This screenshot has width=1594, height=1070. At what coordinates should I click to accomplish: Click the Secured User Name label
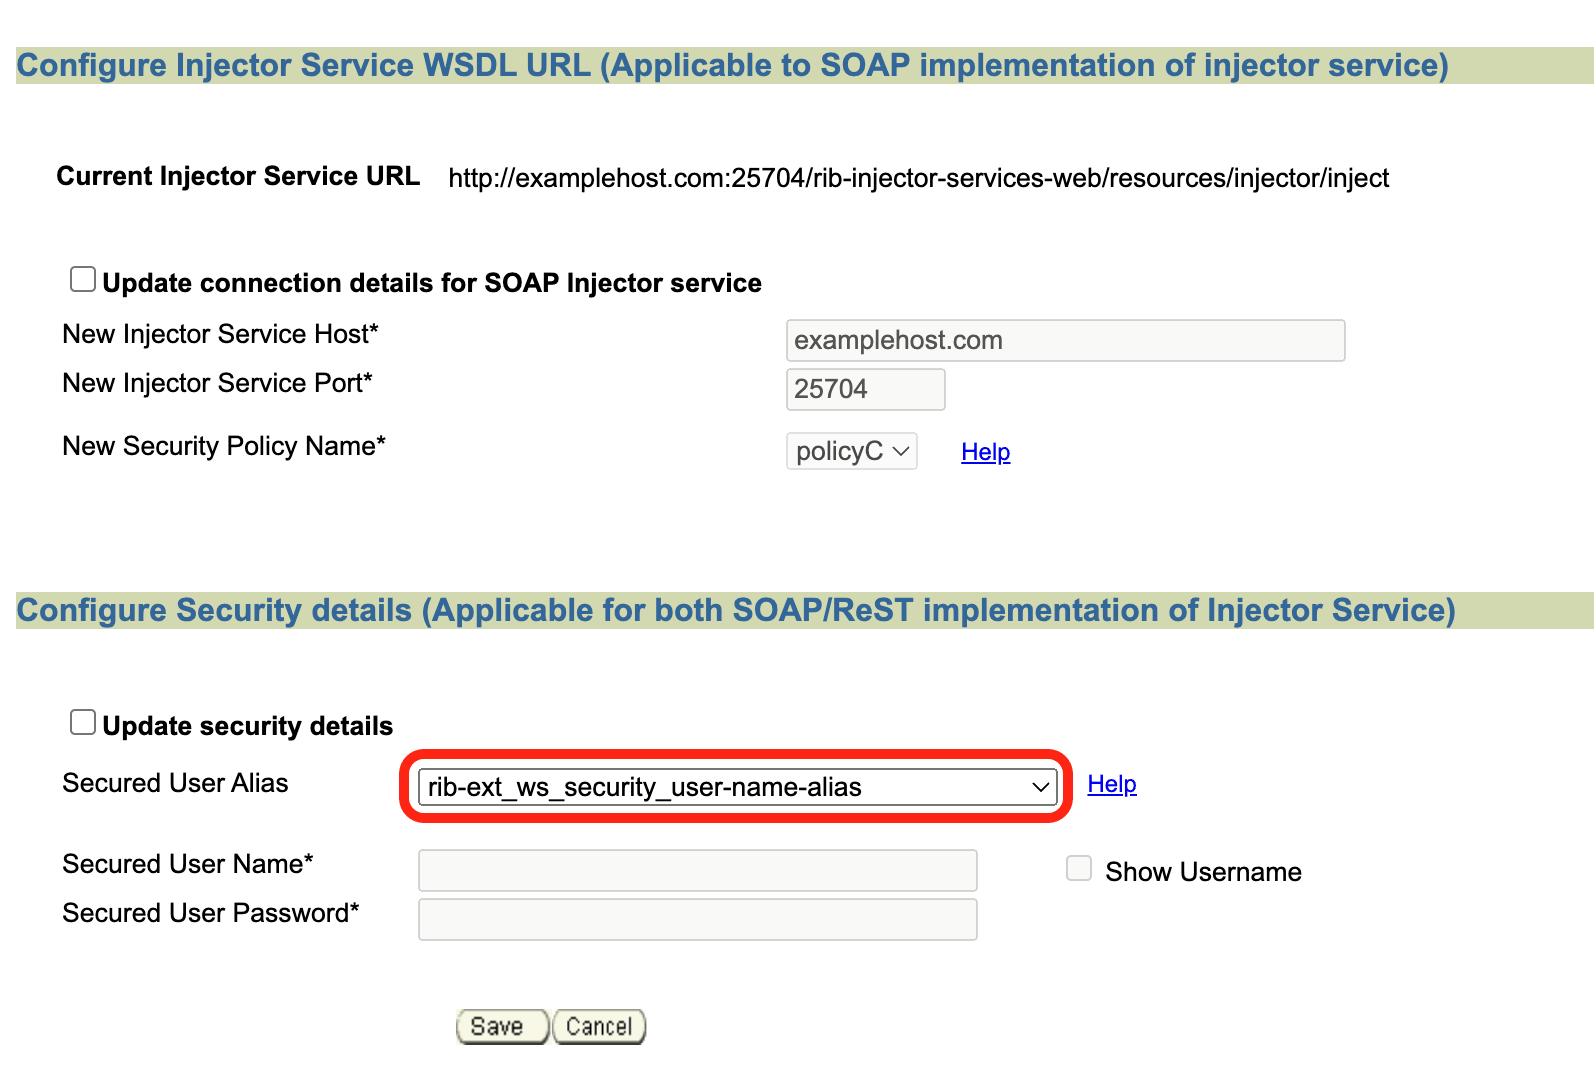[188, 864]
